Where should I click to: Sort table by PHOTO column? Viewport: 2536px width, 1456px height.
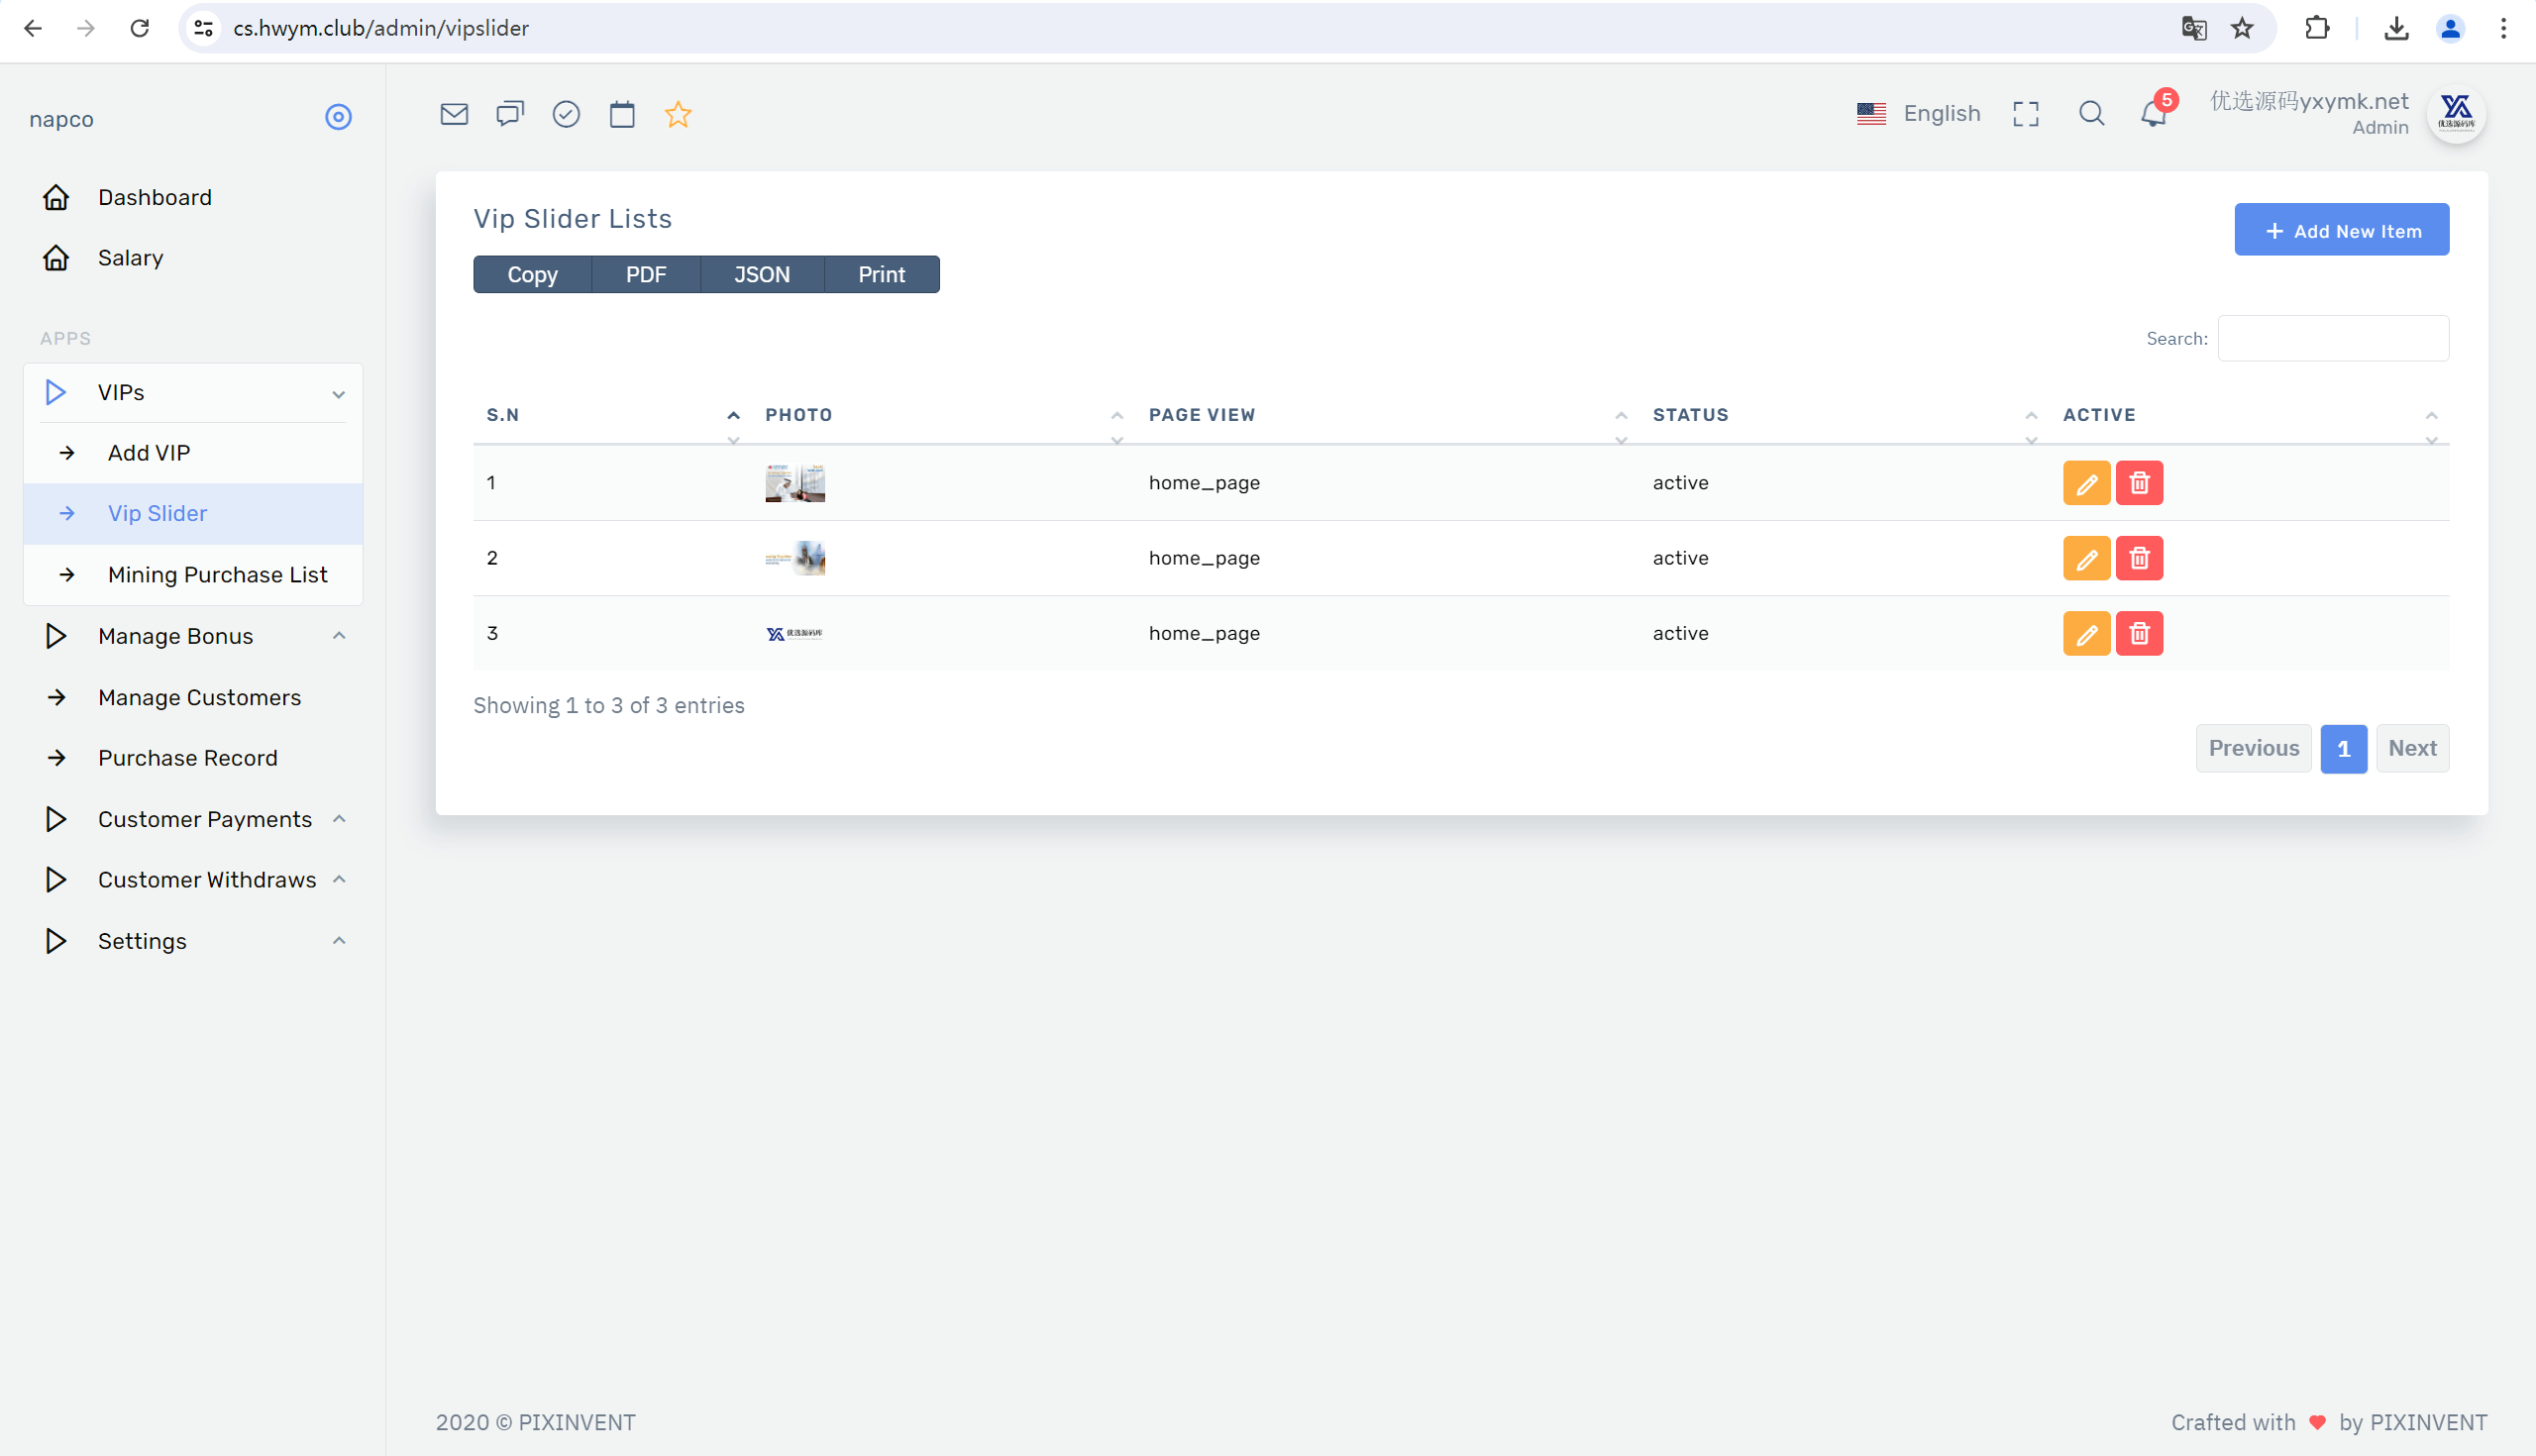[x=943, y=415]
